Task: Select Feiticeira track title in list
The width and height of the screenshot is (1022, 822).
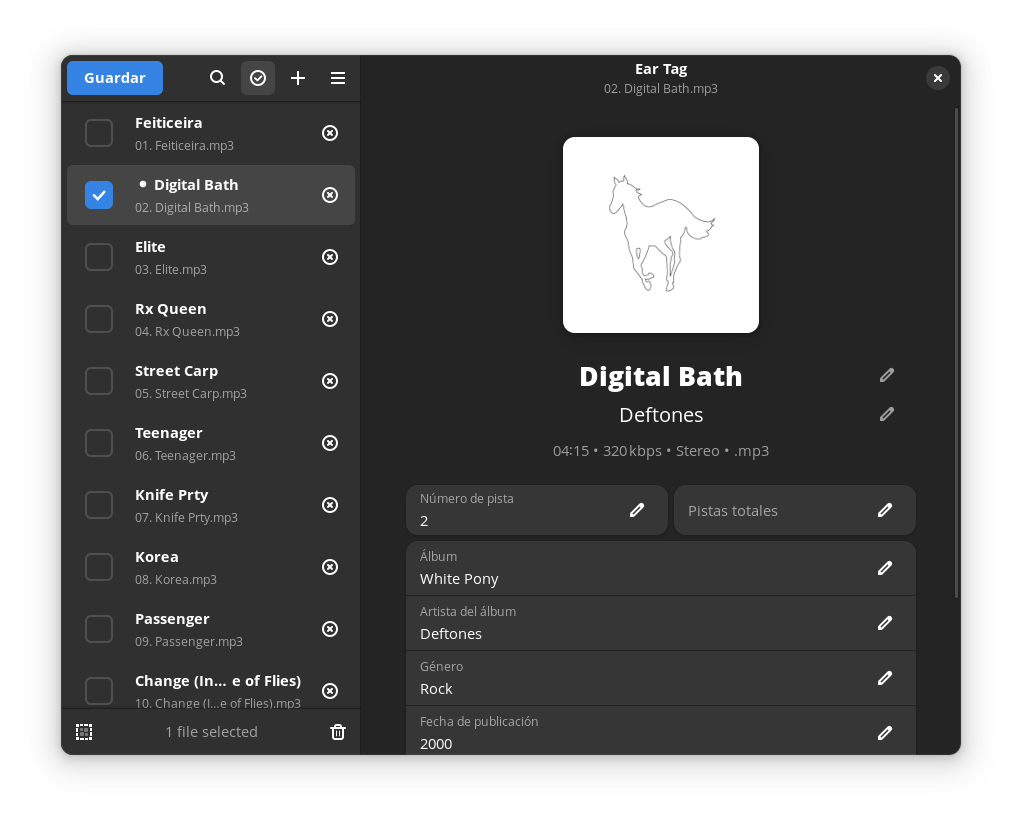Action: point(168,123)
